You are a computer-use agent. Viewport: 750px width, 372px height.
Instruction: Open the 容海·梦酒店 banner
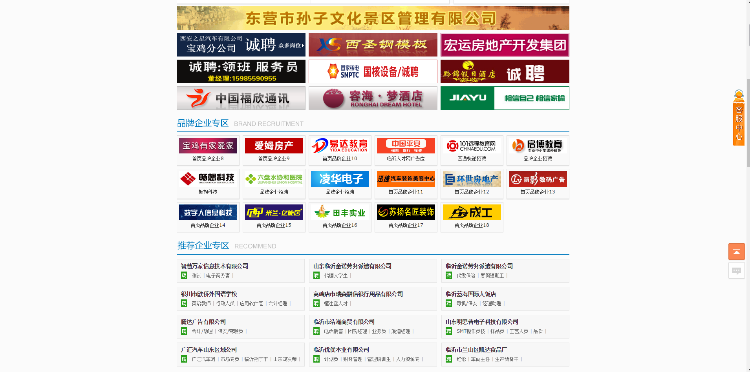(x=373, y=98)
